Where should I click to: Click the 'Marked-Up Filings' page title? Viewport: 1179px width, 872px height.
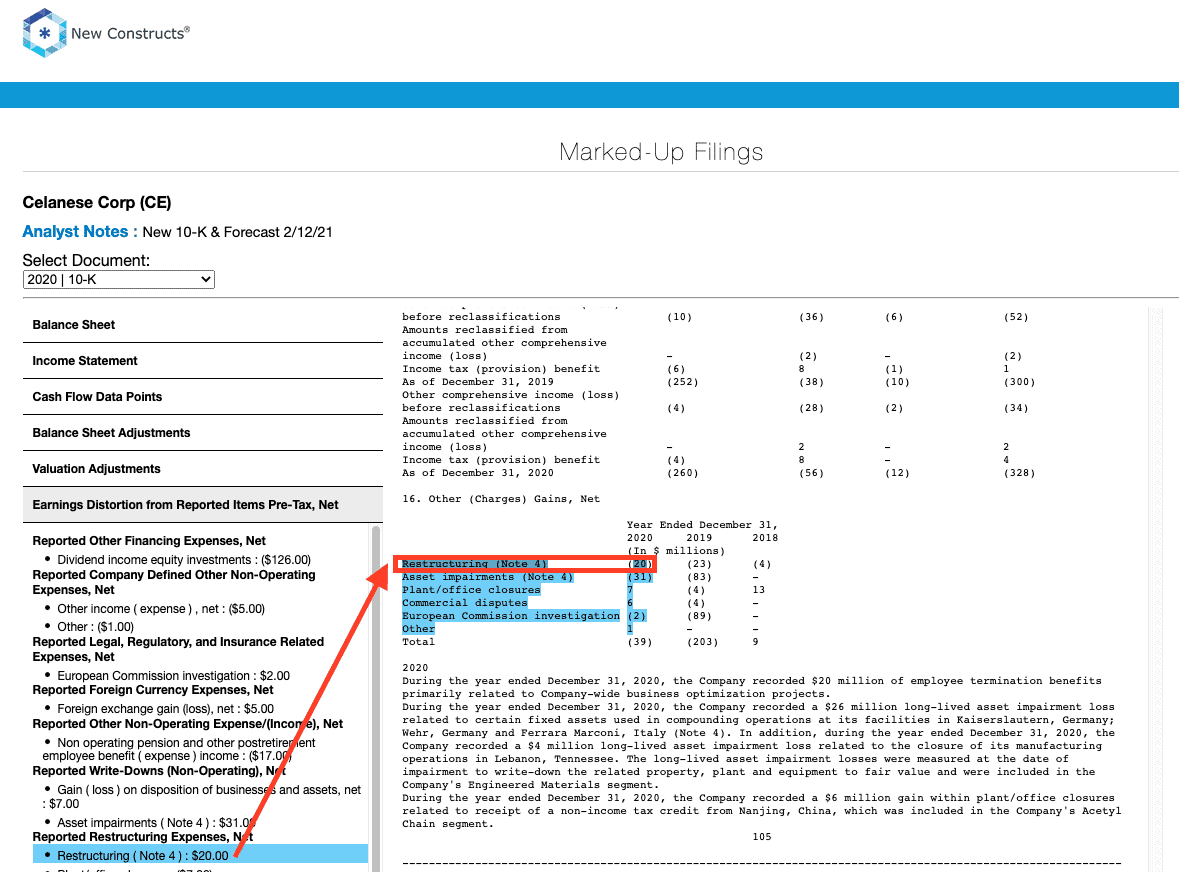pyautogui.click(x=661, y=152)
